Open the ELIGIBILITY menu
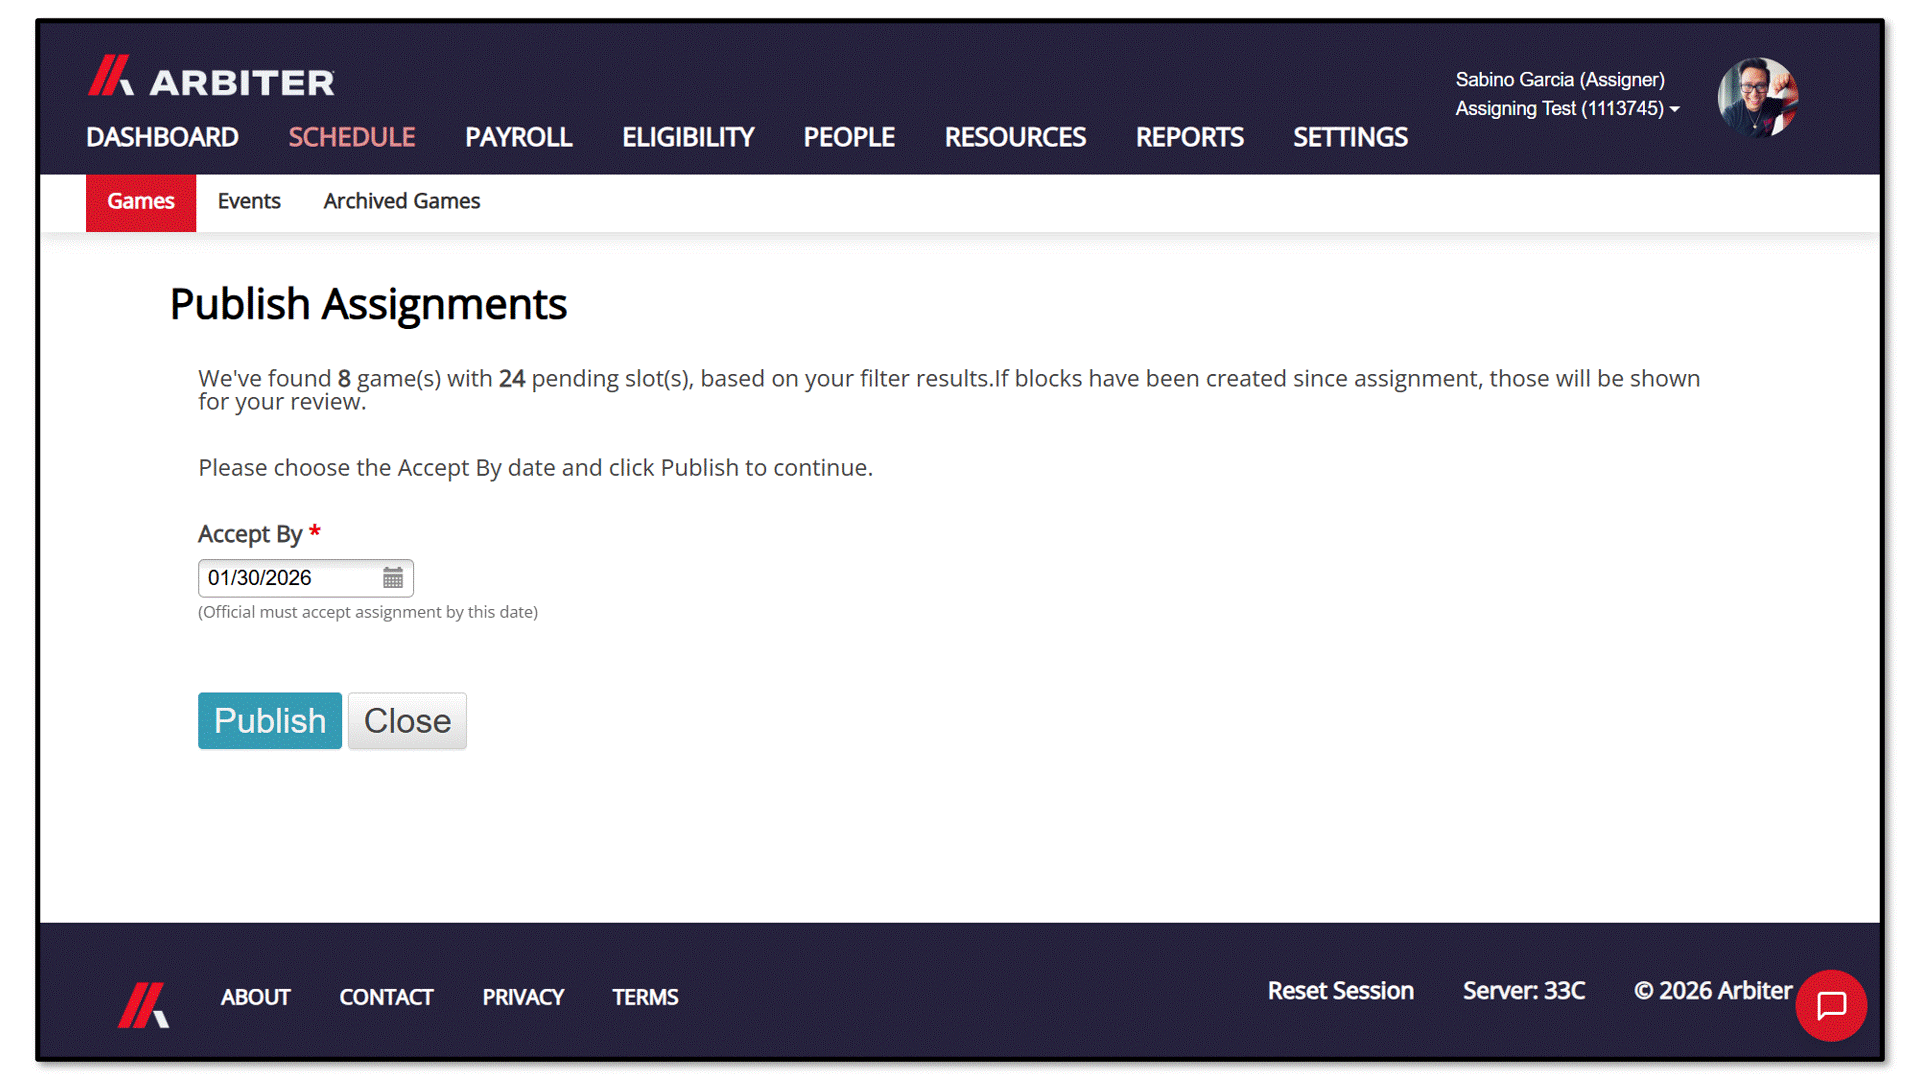 point(688,137)
